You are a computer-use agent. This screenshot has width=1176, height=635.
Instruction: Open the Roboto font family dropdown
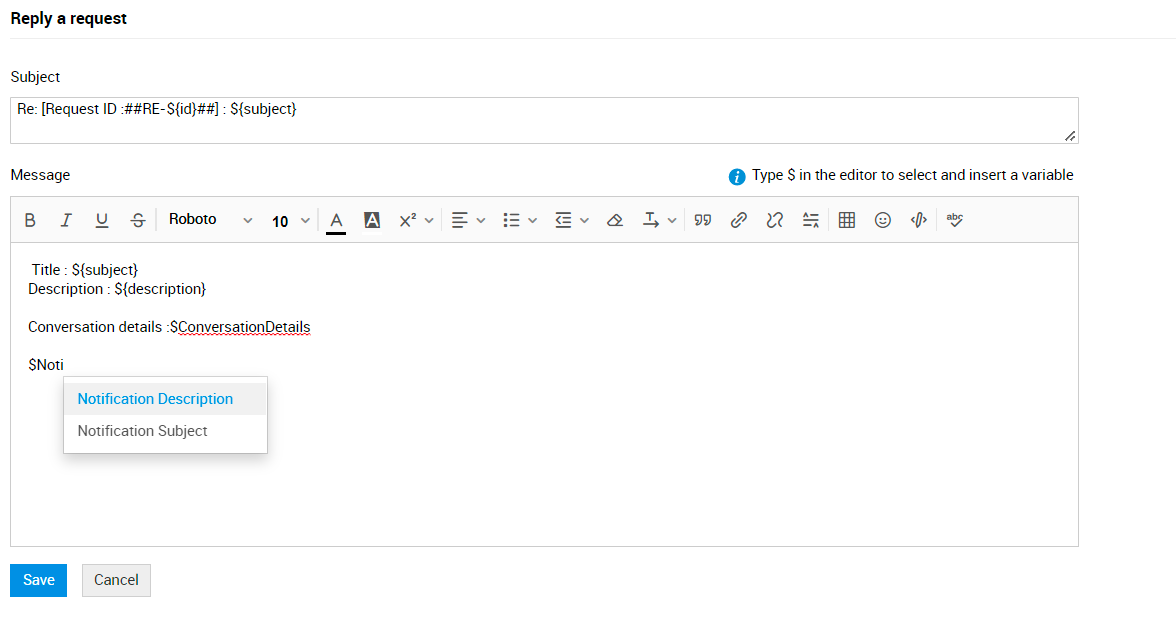click(210, 220)
